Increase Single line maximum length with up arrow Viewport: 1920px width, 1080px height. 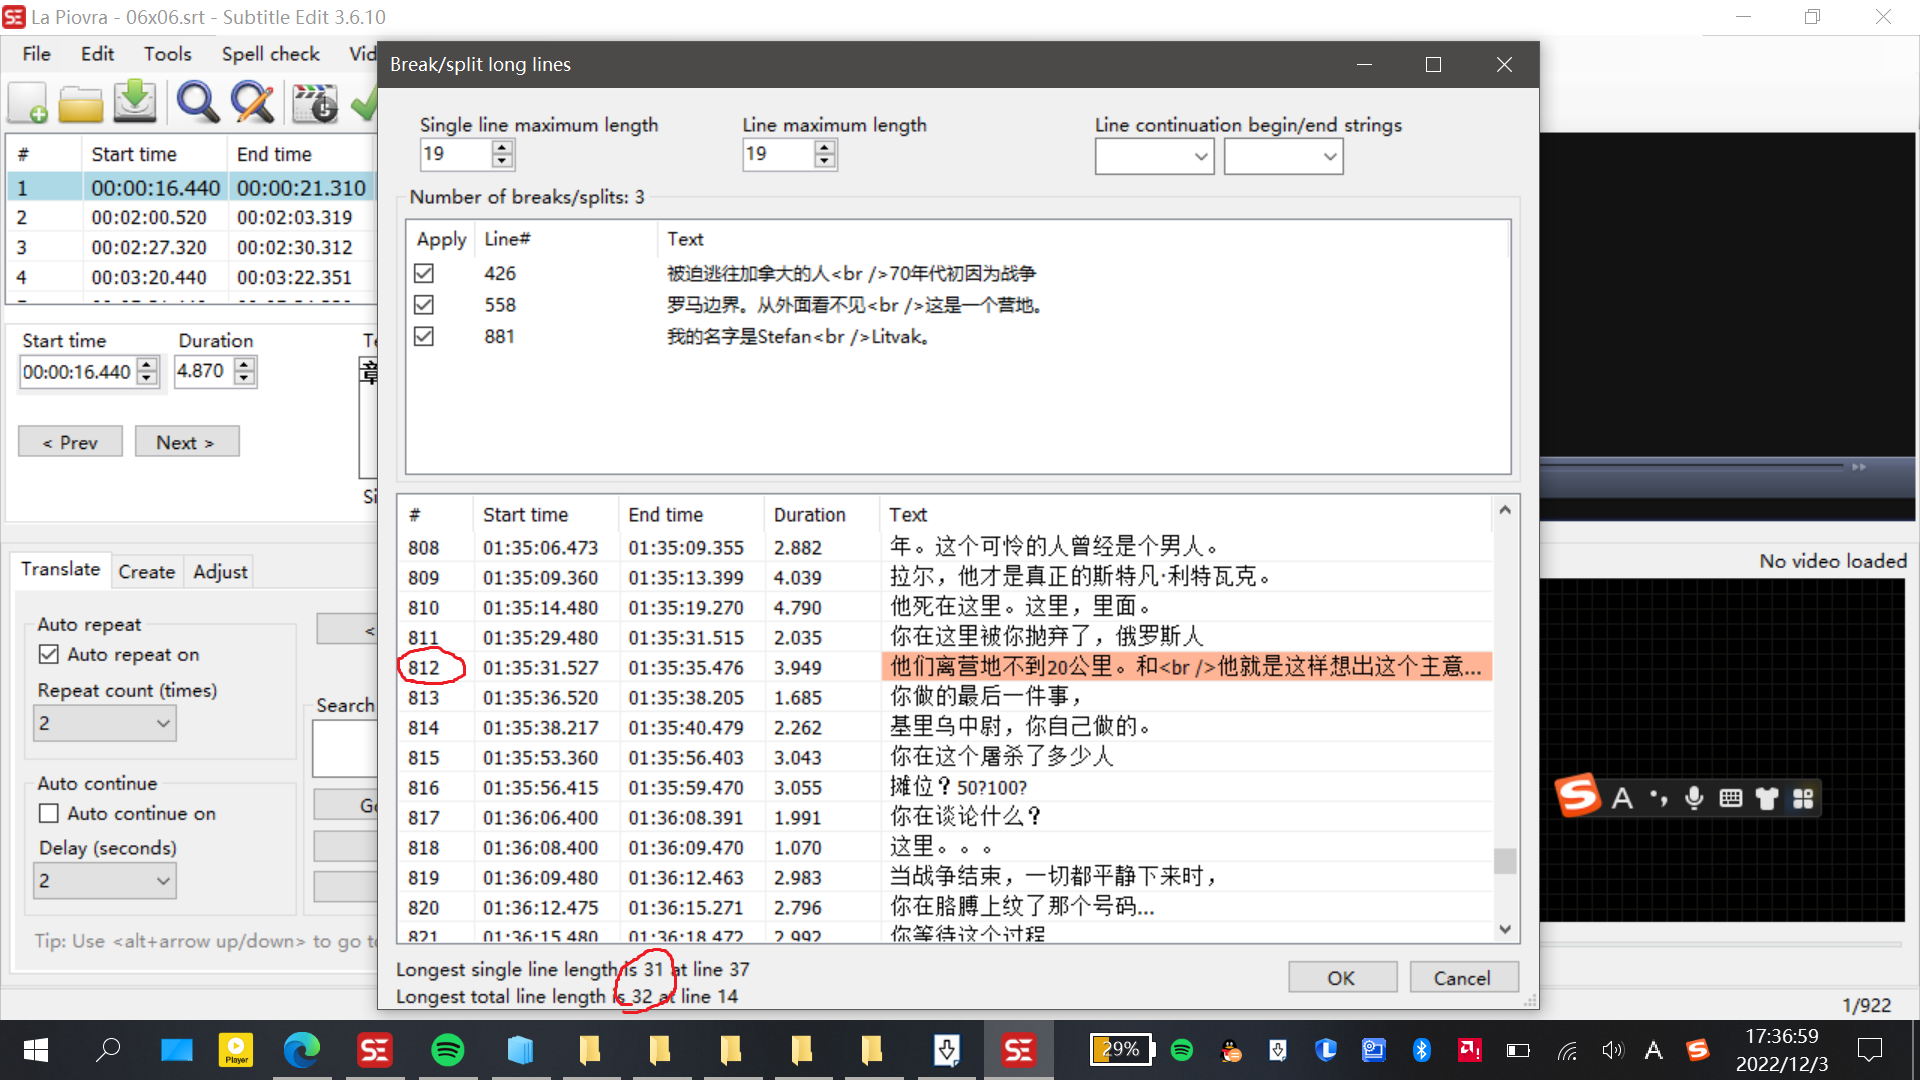501,148
